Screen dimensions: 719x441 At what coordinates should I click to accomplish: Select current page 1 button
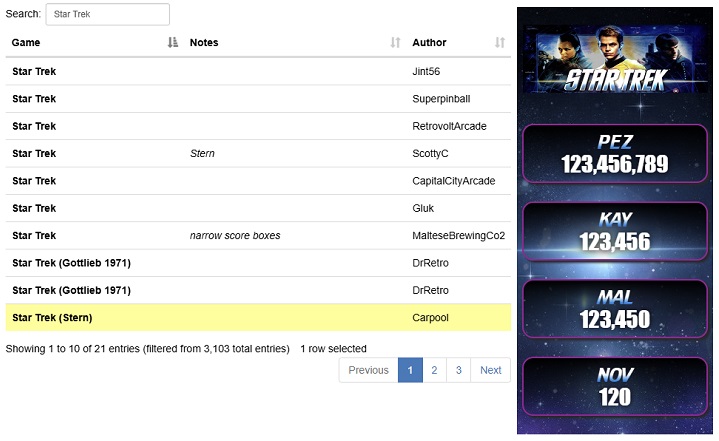click(410, 370)
